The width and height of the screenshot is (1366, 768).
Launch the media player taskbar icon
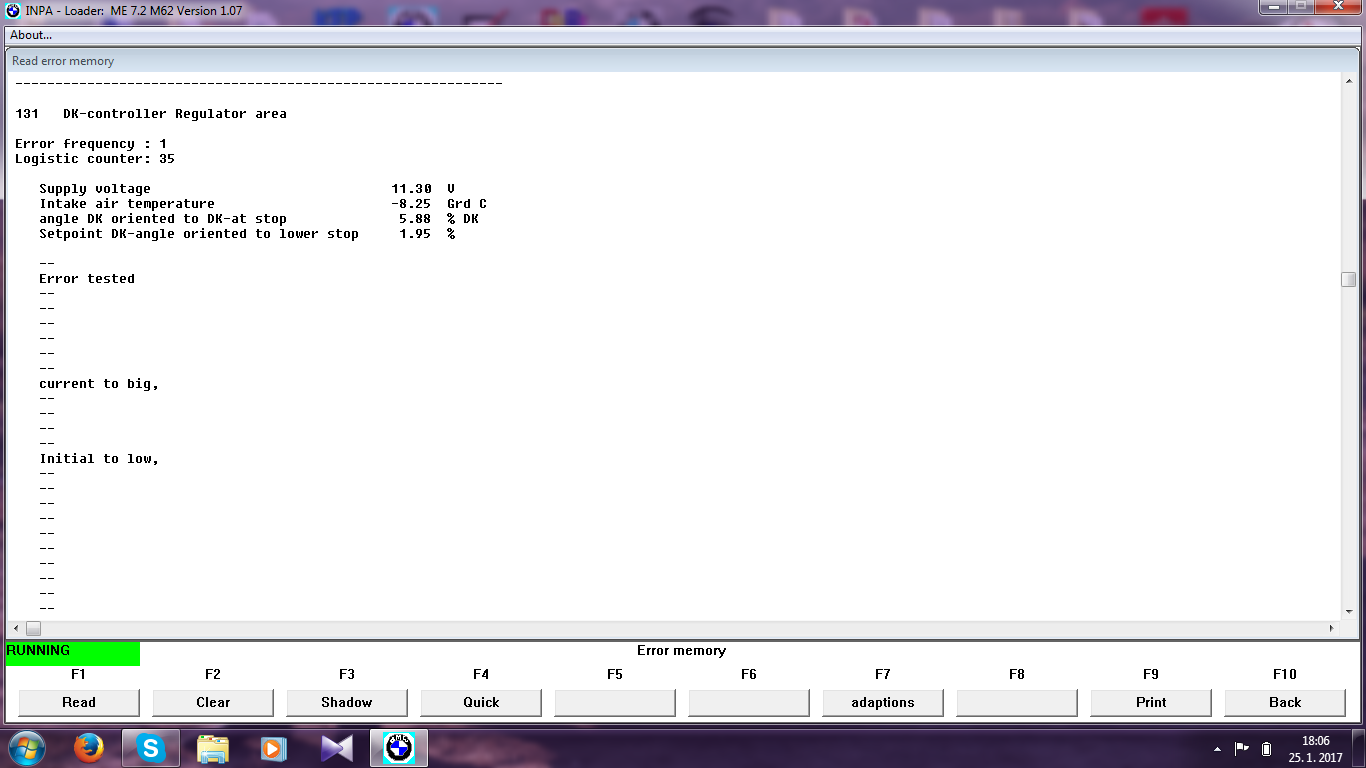(x=274, y=748)
